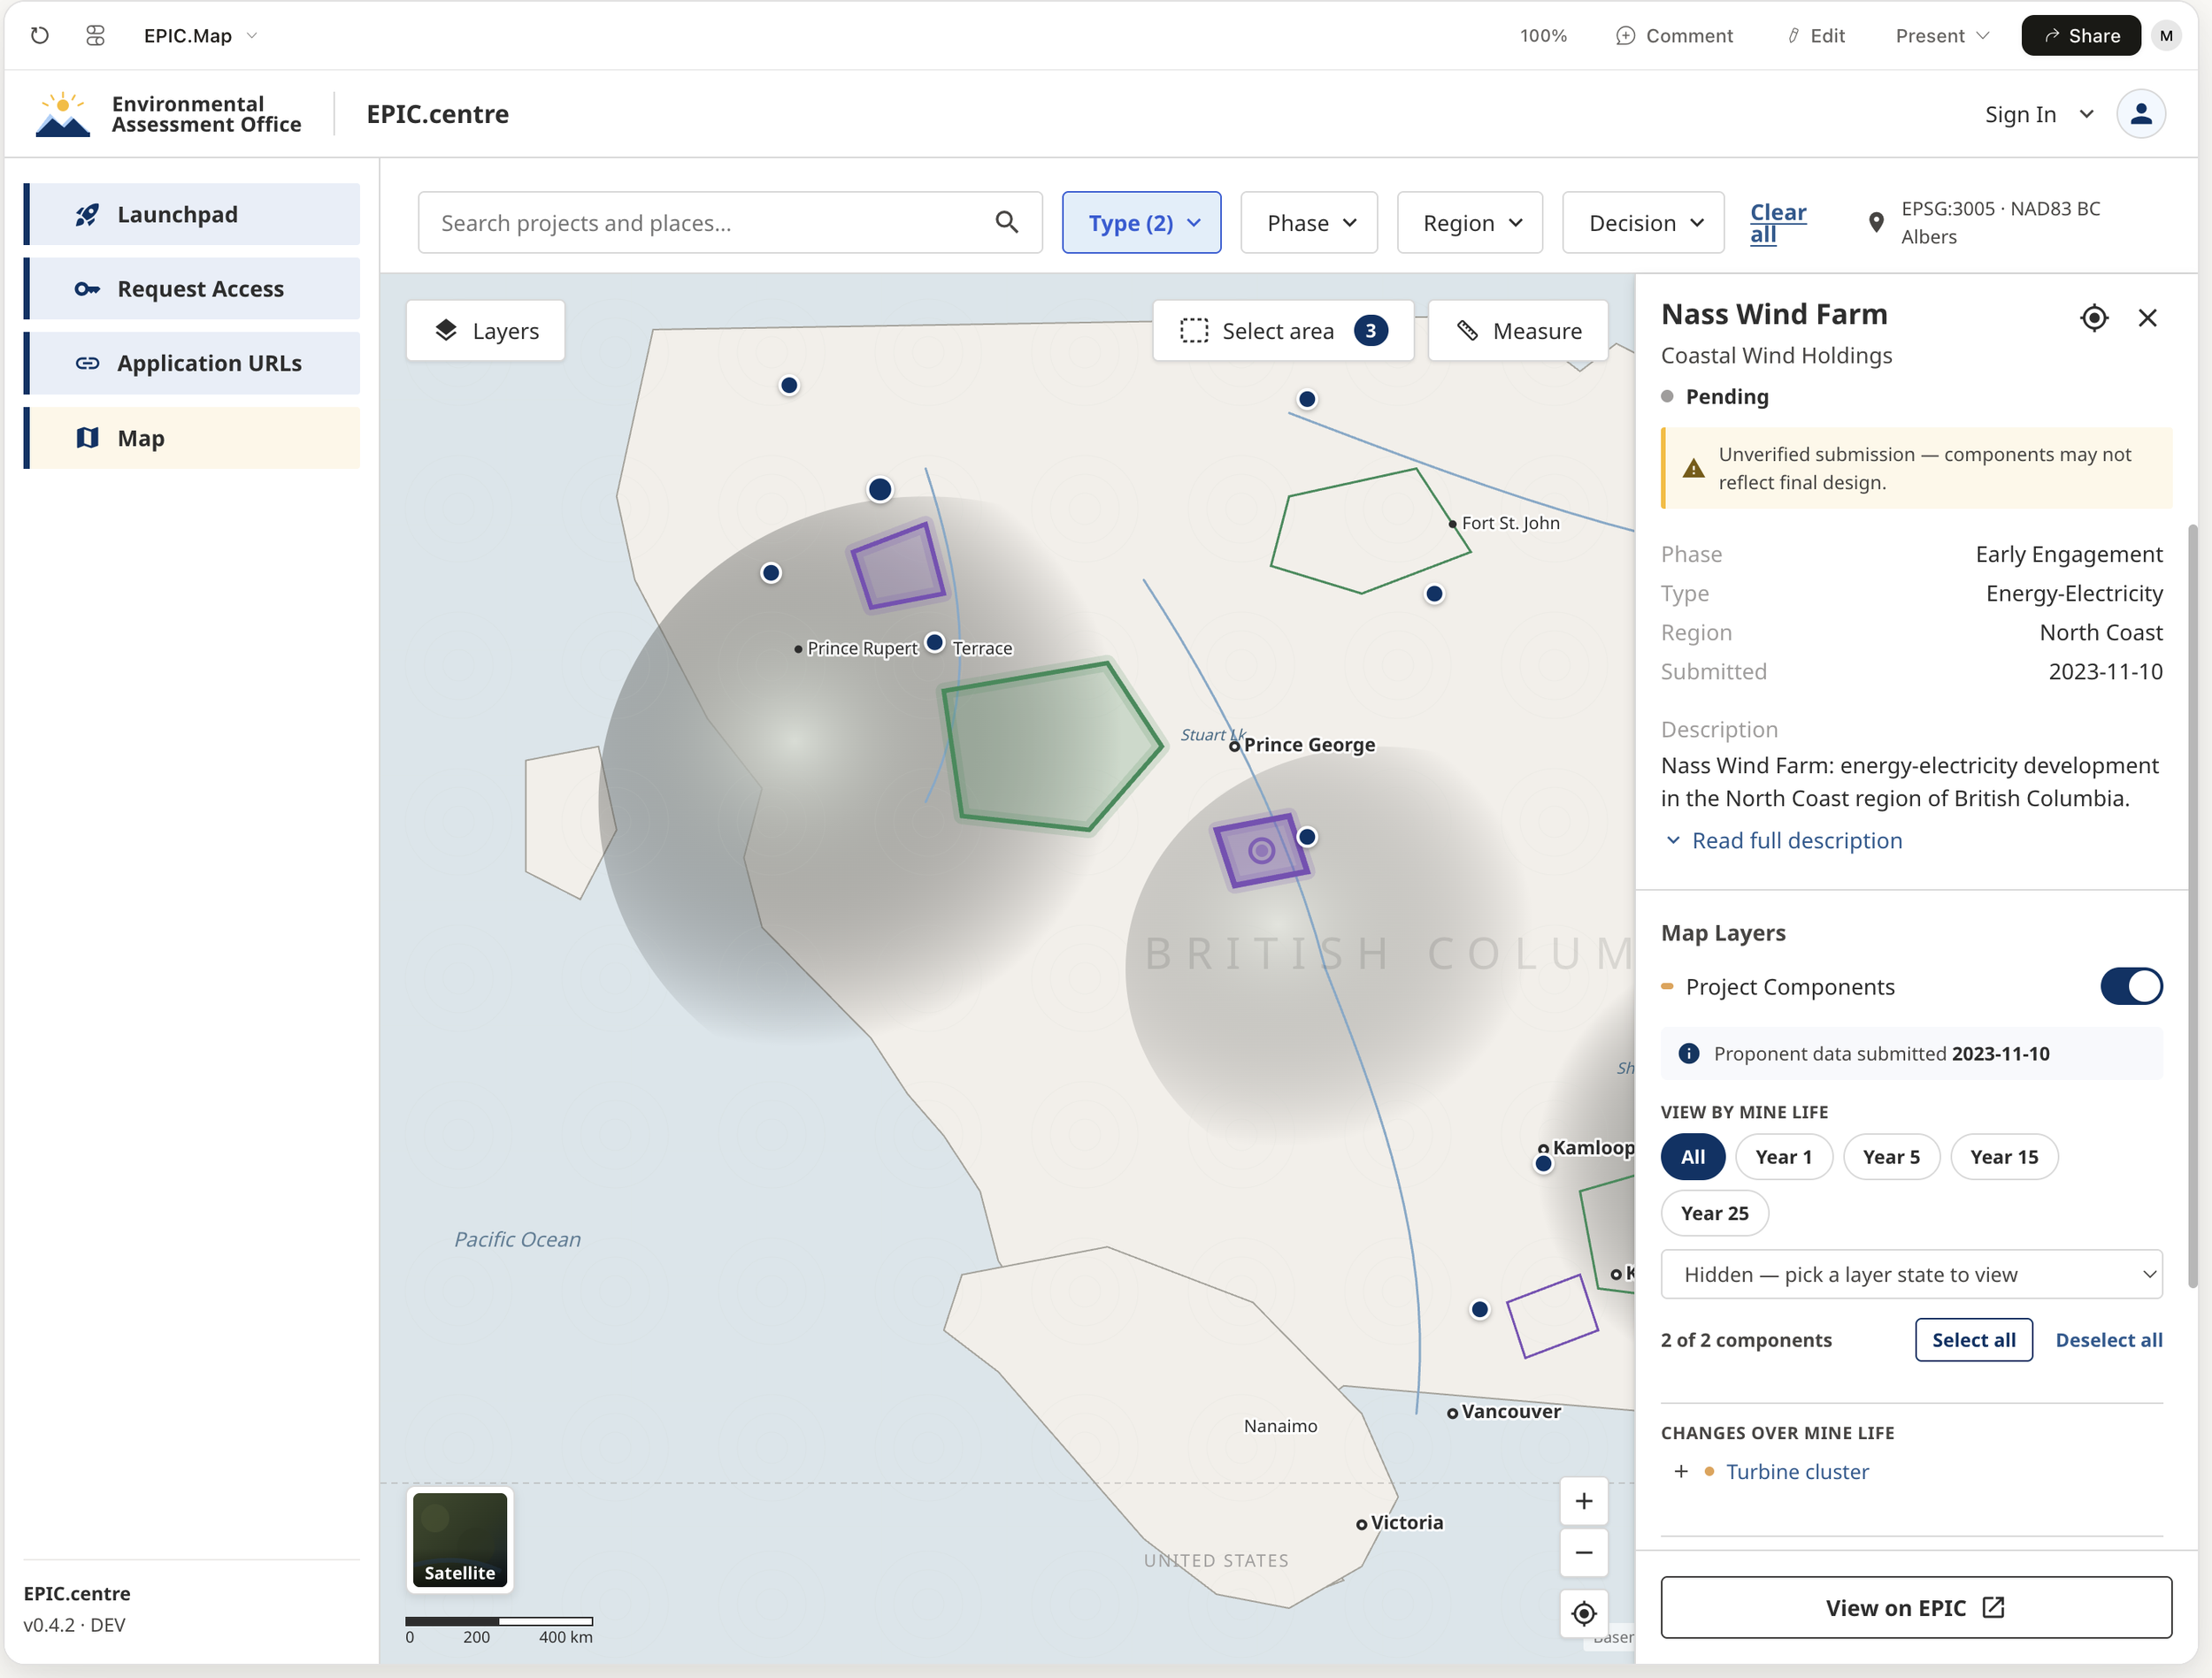Open the components icon next to EPIC.Map
This screenshot has height=1678, width=2212.
tap(96, 36)
